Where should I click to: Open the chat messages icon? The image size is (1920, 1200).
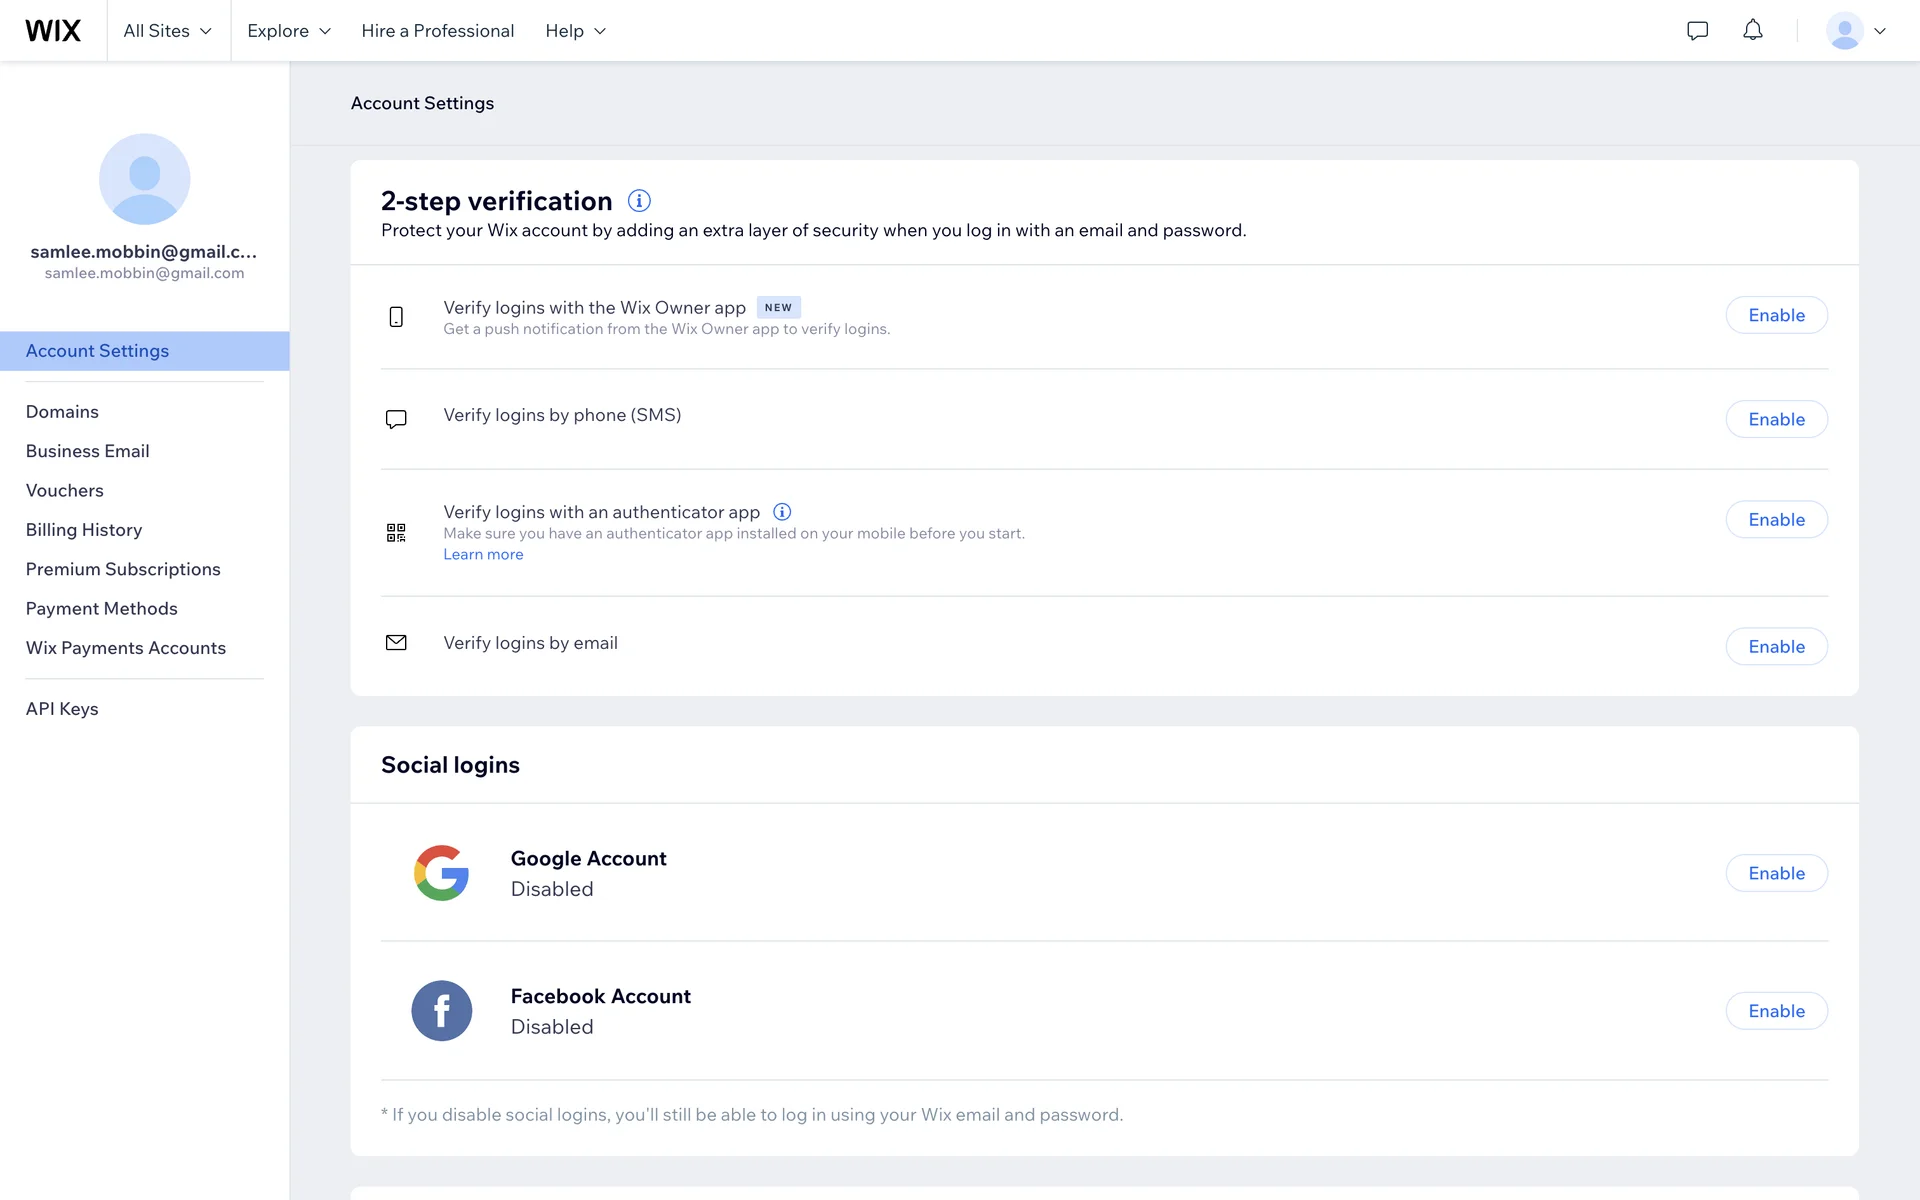tap(1697, 31)
